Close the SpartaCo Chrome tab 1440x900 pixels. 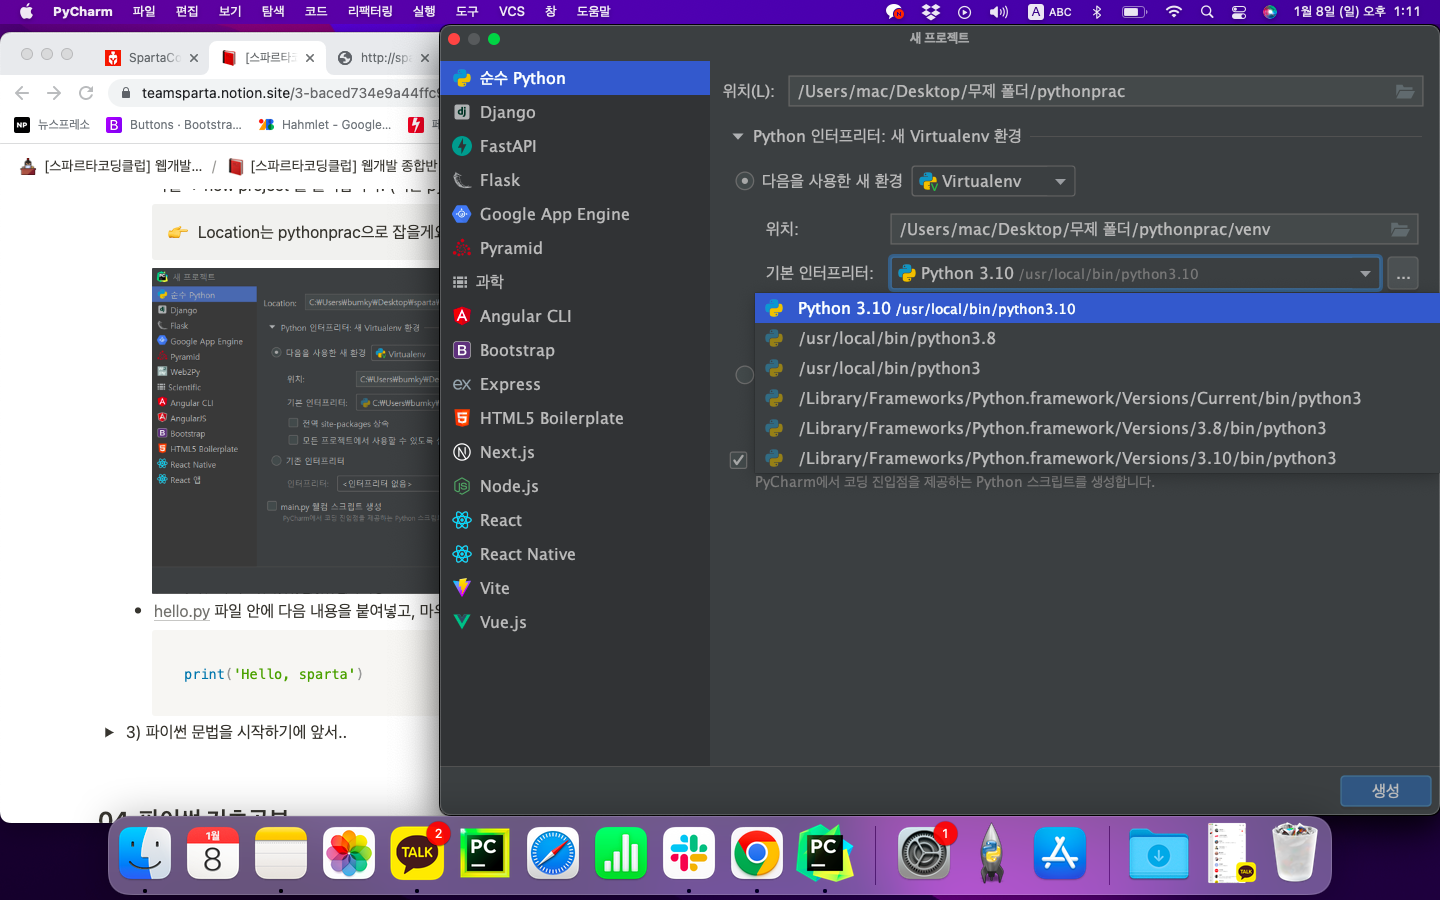click(x=194, y=58)
